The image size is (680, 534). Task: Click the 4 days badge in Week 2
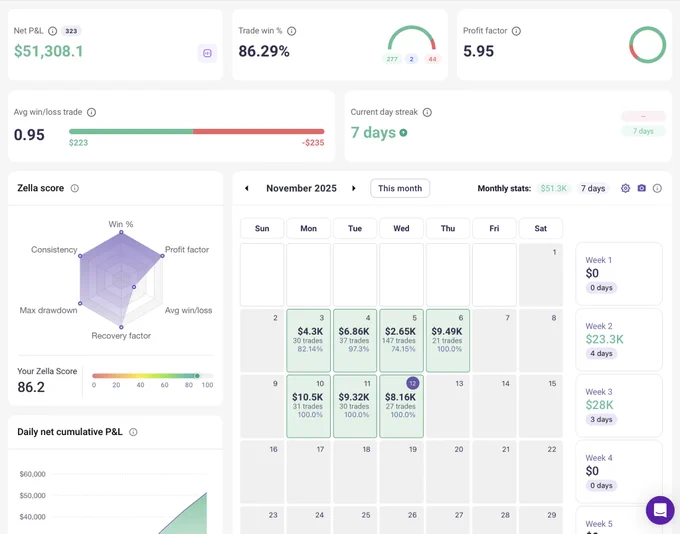click(601, 354)
